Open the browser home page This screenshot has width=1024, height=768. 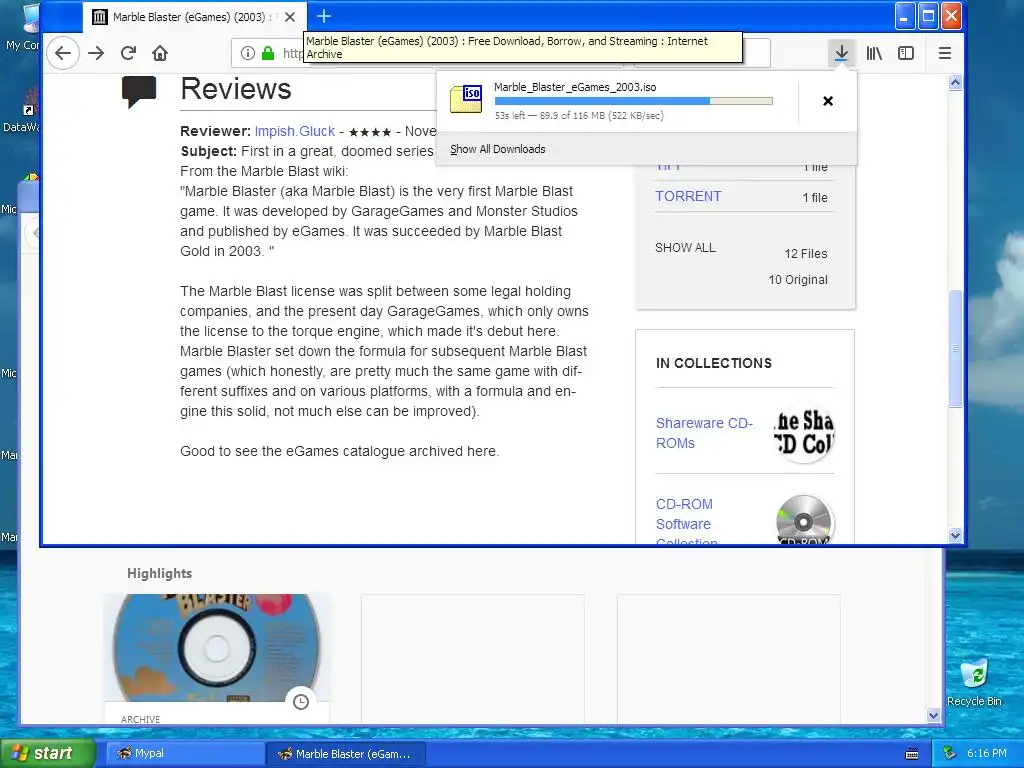[160, 54]
